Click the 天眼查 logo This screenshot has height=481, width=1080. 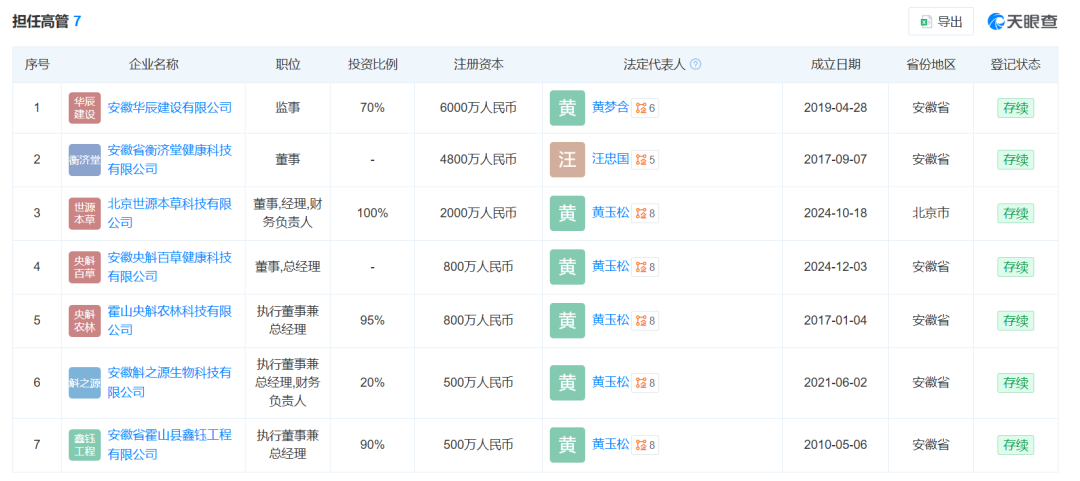click(x=1022, y=21)
